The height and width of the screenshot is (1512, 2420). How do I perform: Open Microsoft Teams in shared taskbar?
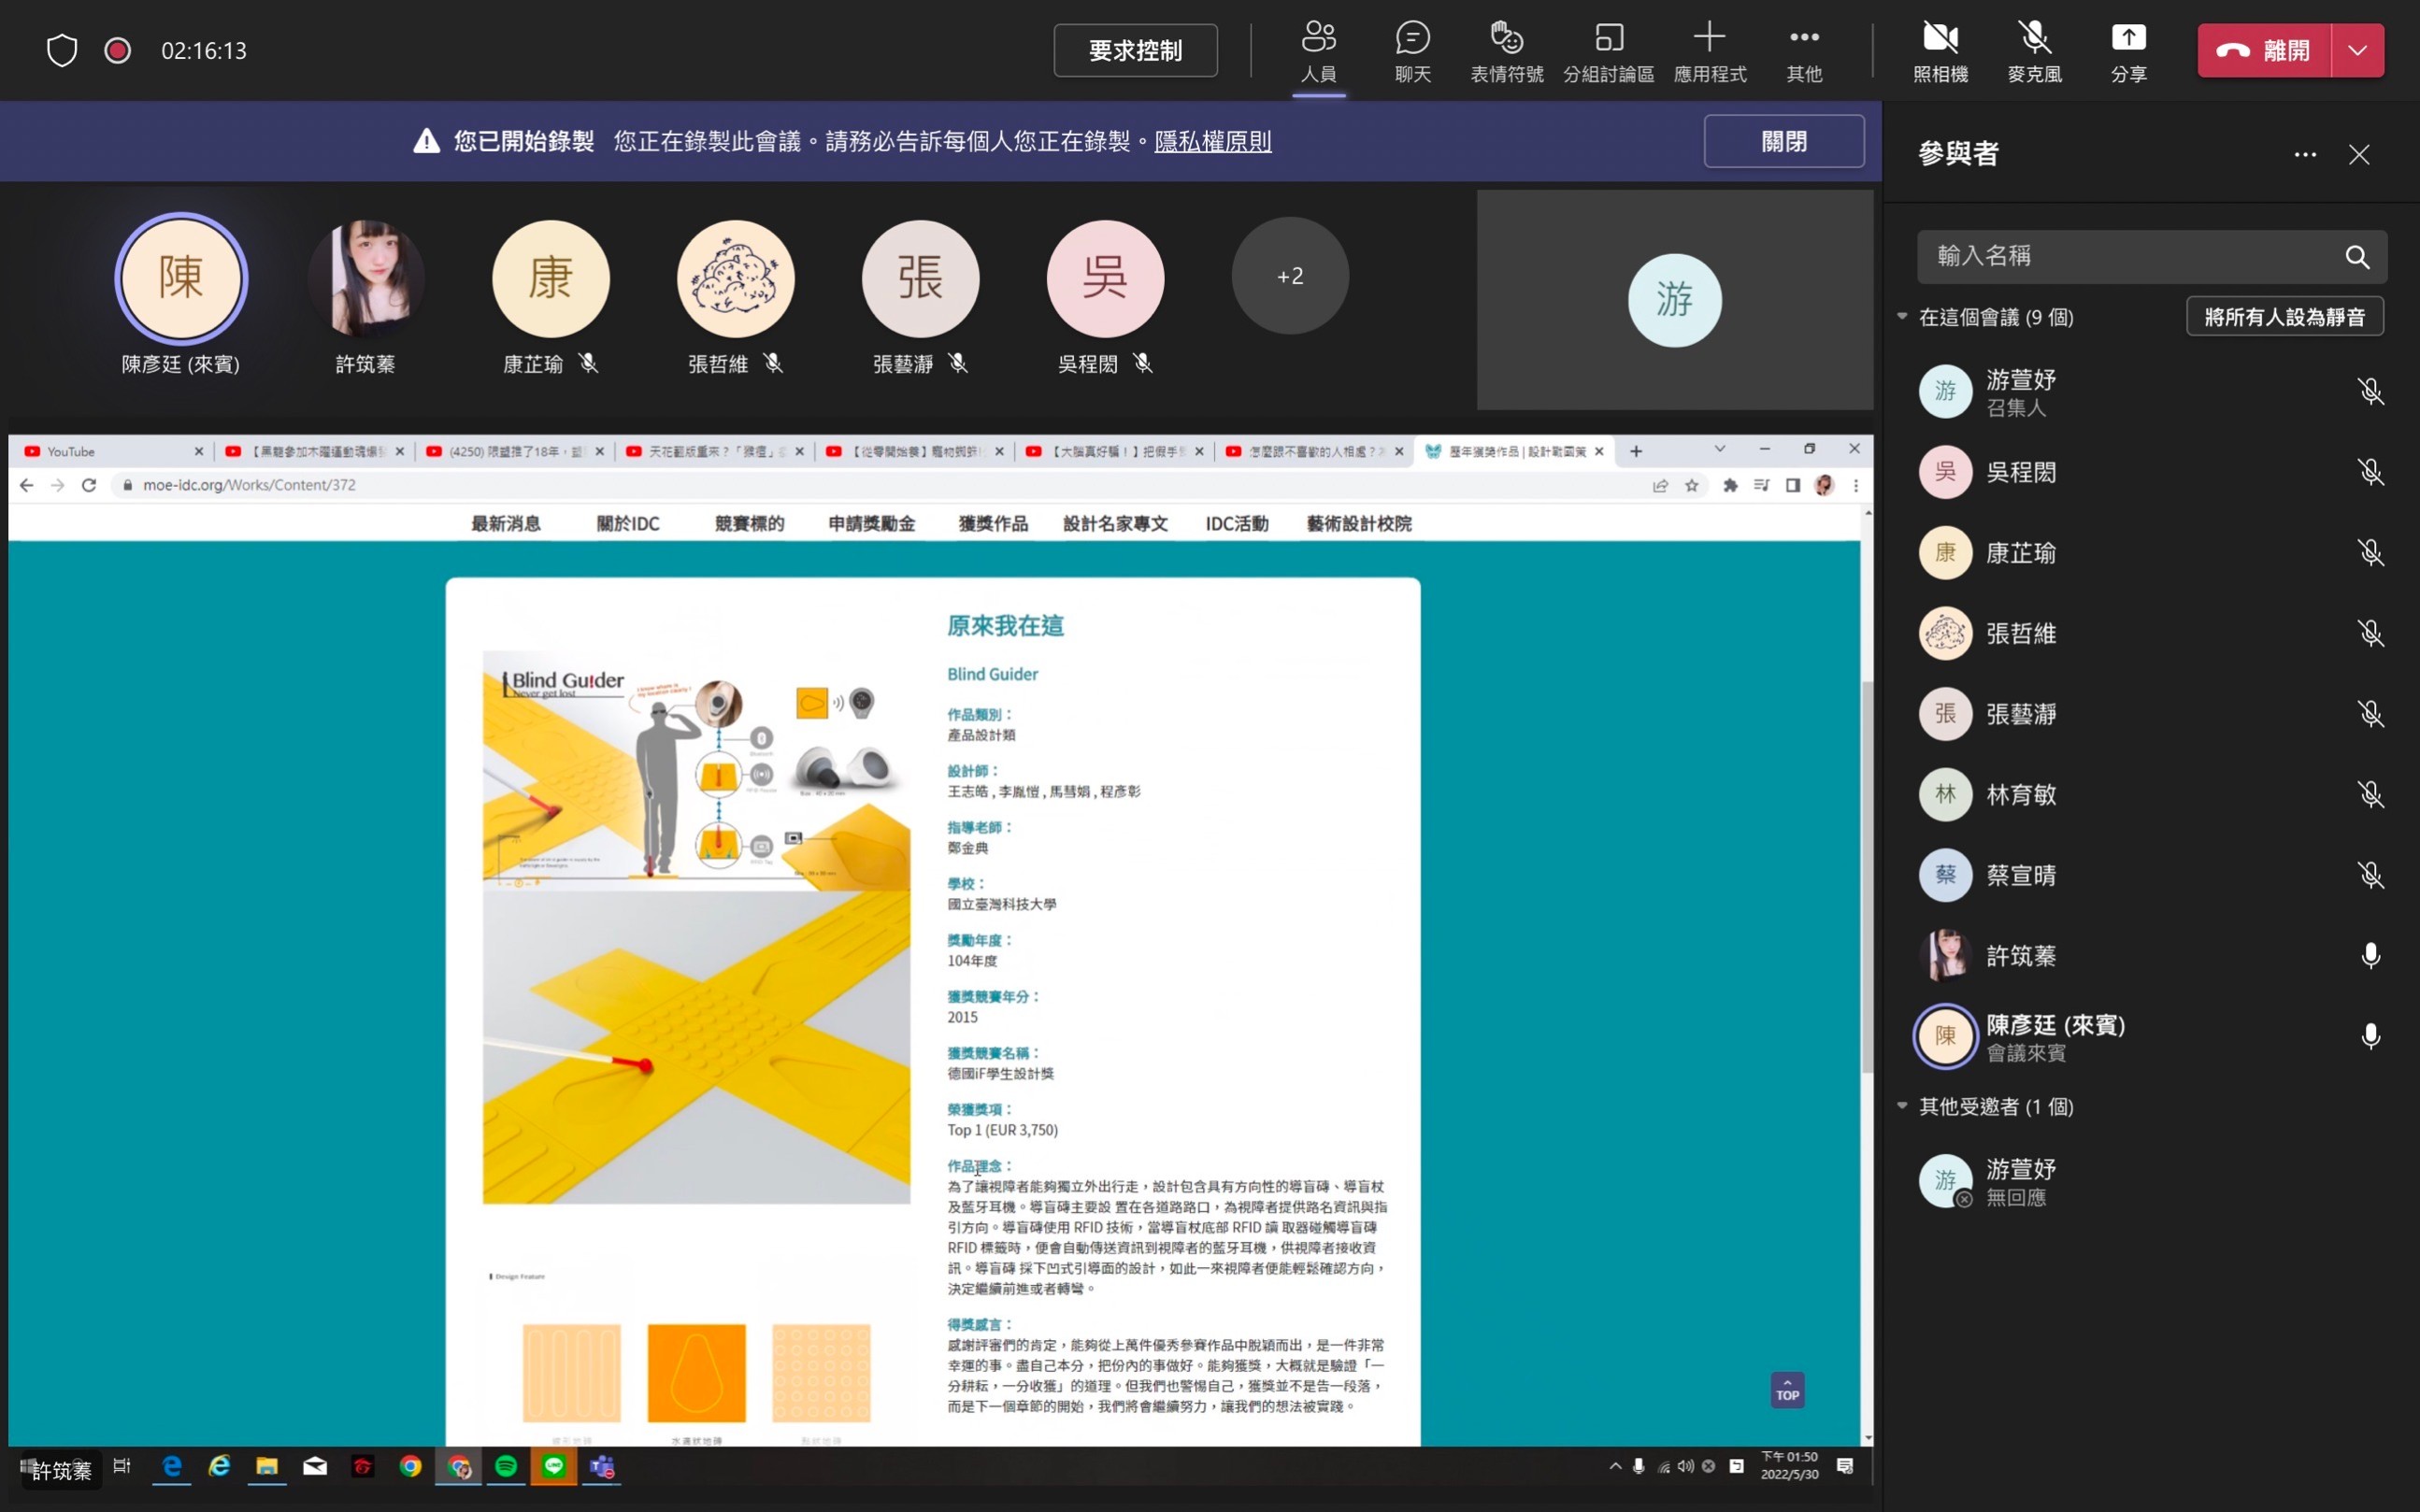coord(602,1466)
